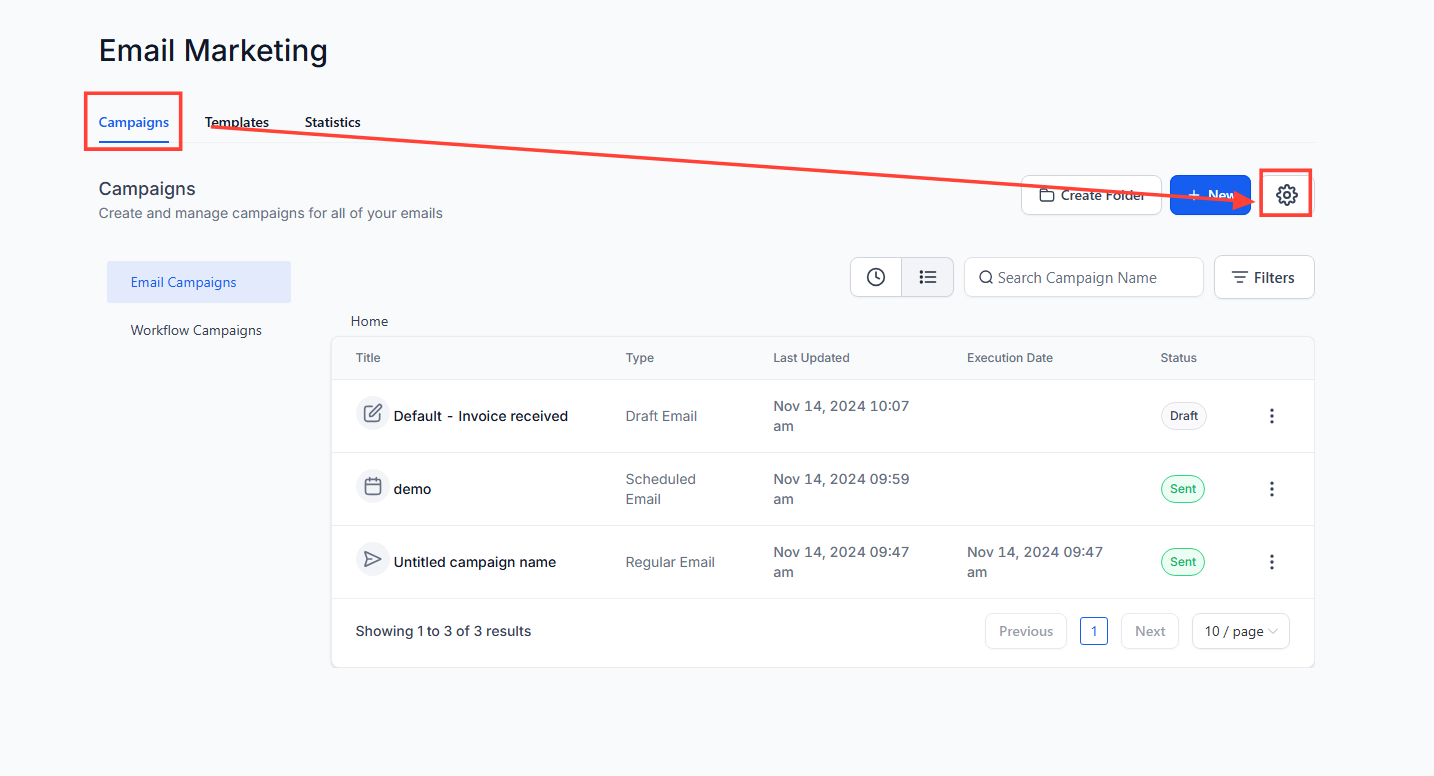
Task: Click paper plane icon beside Untitled campaign name
Action: click(x=372, y=560)
